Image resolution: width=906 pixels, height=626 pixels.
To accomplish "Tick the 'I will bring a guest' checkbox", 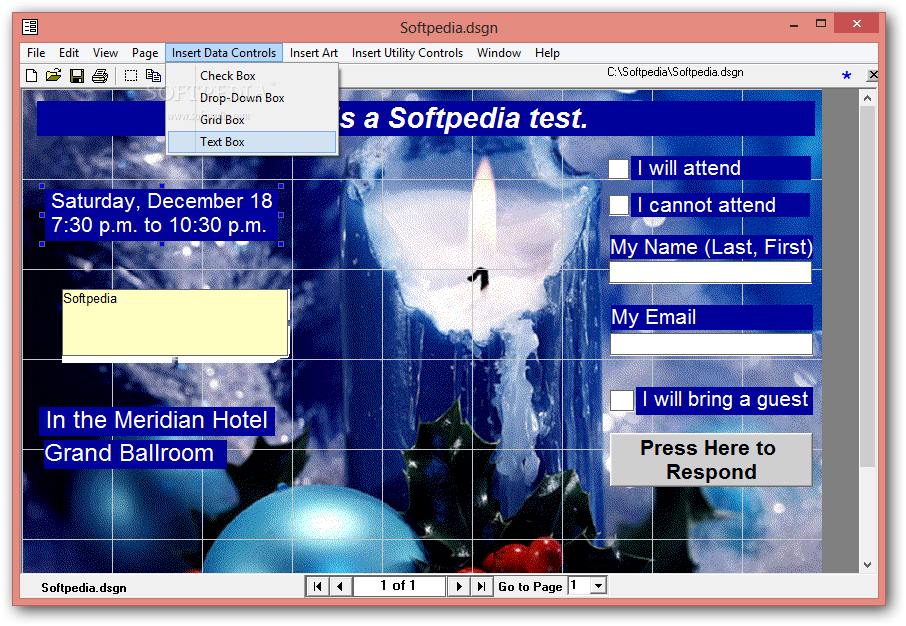I will pos(622,400).
